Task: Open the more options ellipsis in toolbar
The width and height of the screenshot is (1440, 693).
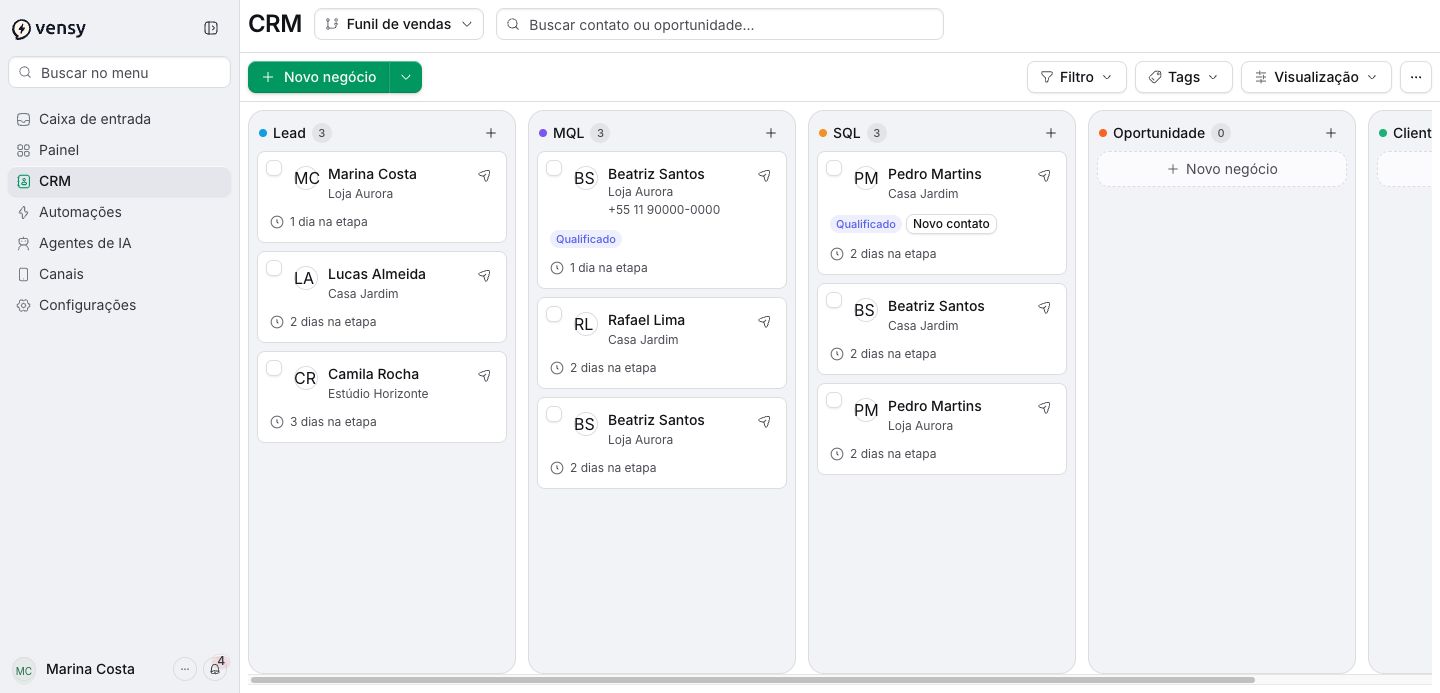Action: click(1416, 77)
